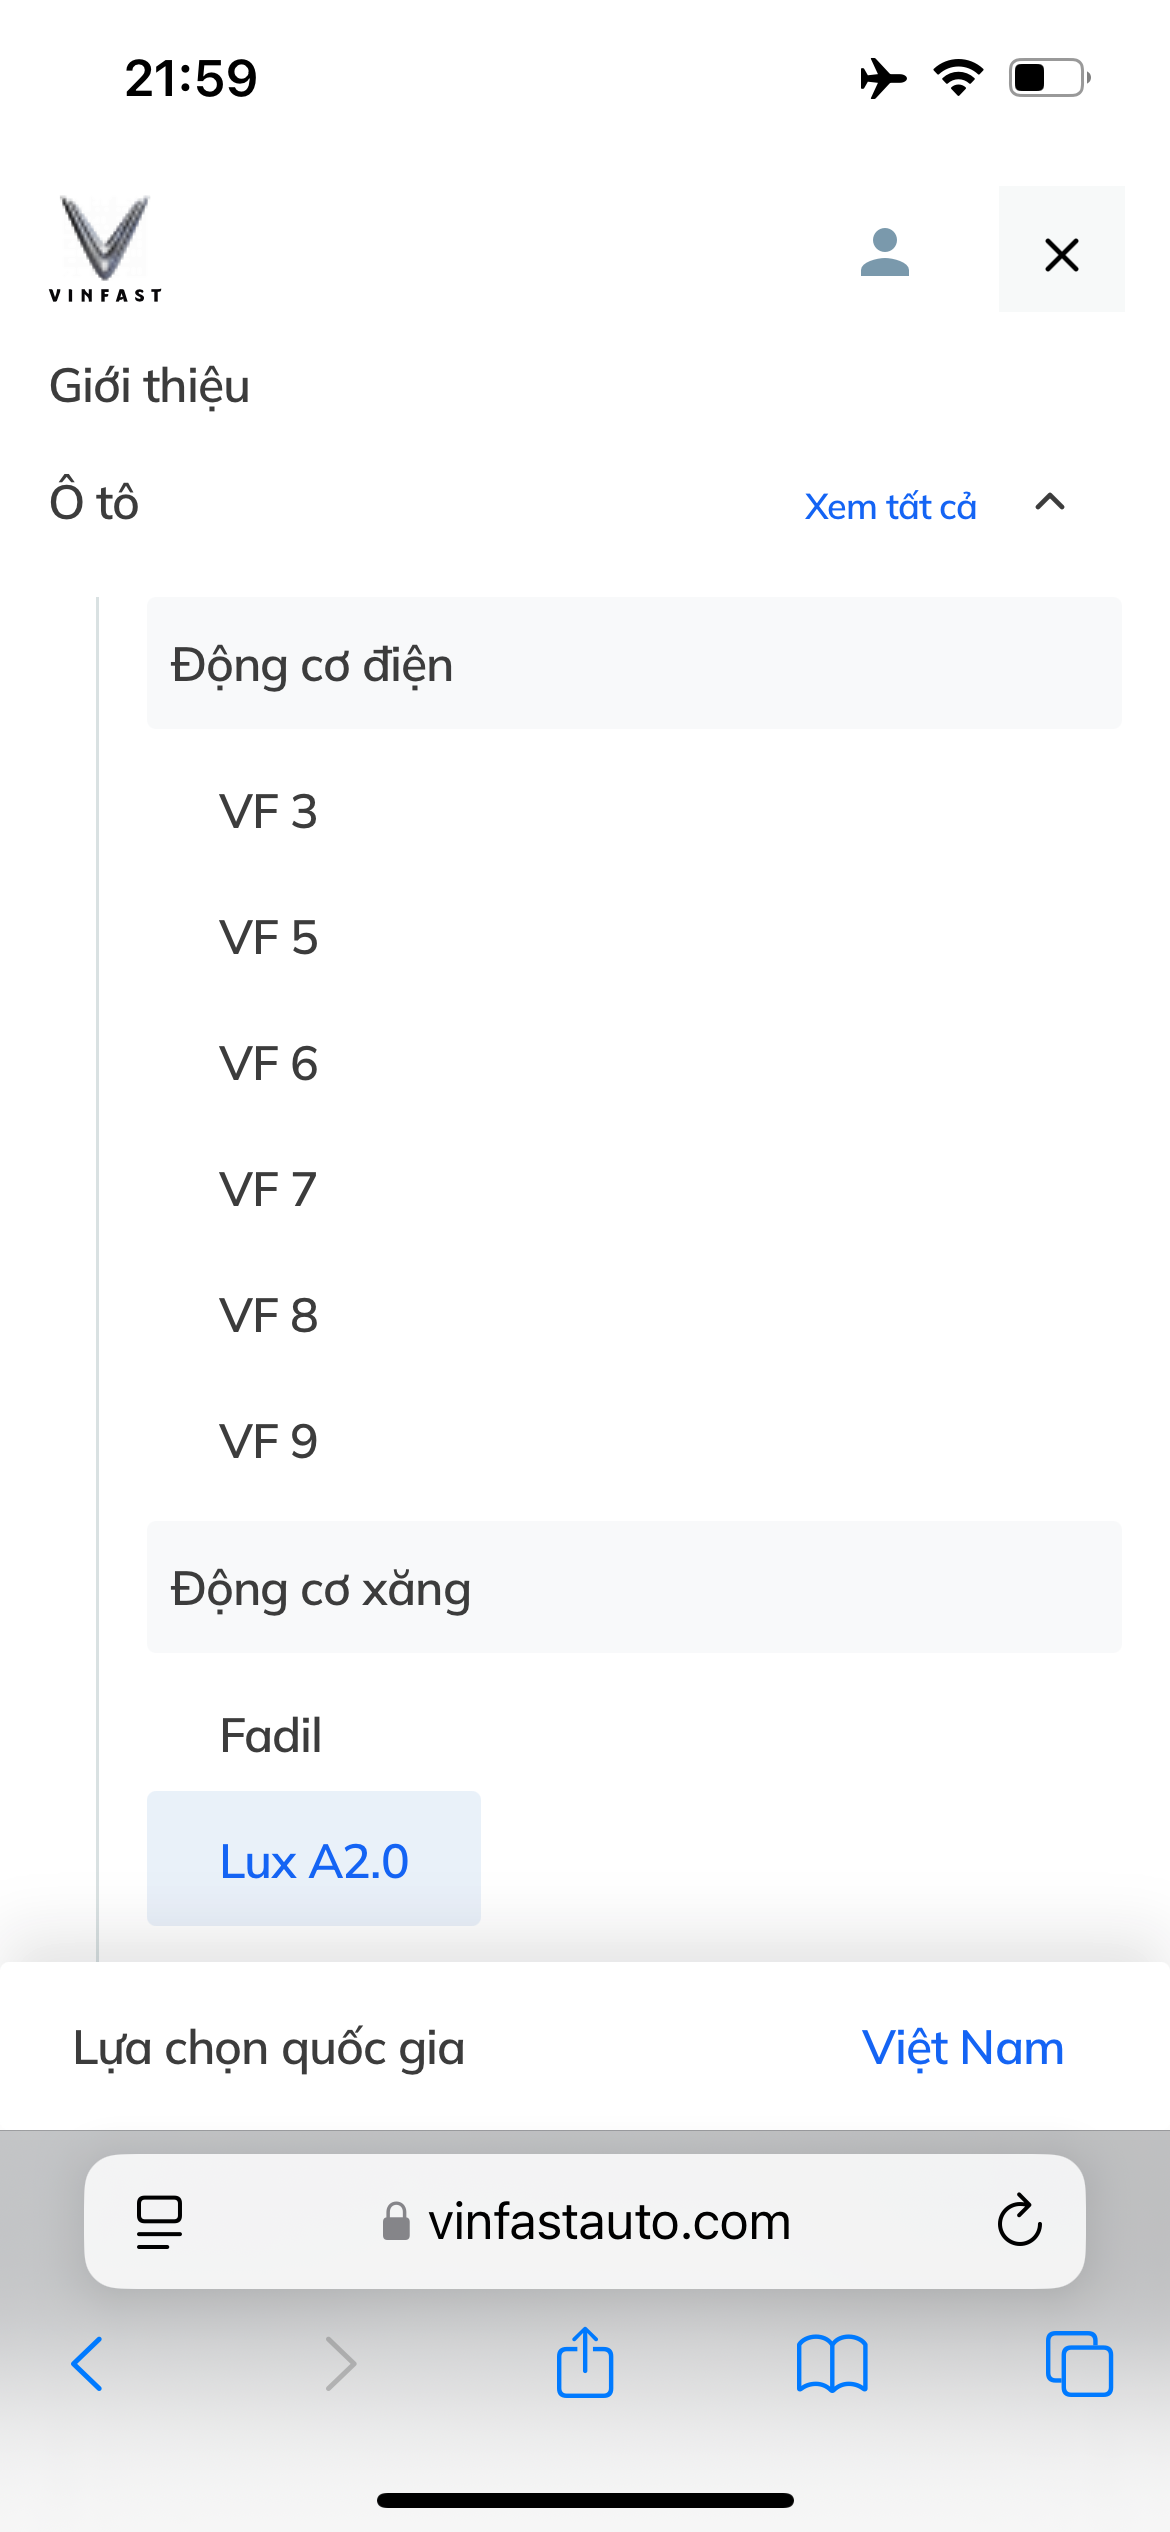The image size is (1170, 2532).
Task: Tap the VinFast logo
Action: 105,249
